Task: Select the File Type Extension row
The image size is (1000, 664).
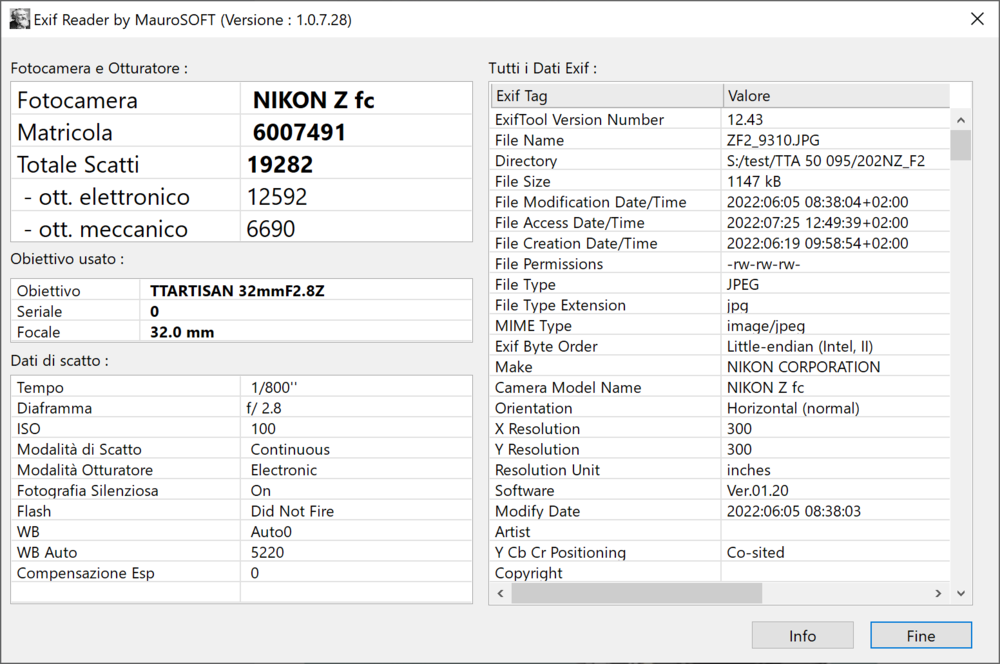Action: point(719,305)
